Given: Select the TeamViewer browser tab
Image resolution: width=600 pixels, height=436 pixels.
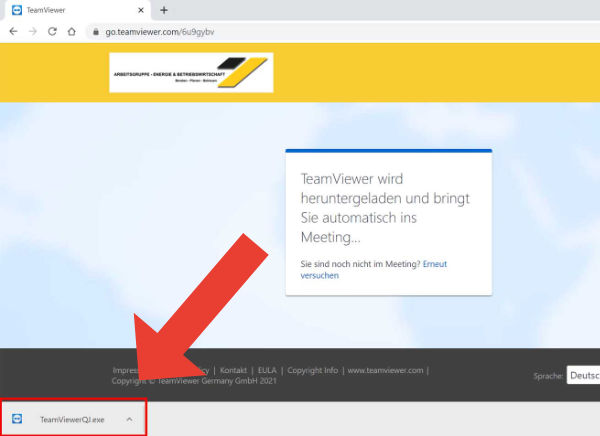Looking at the screenshot, I should point(78,10).
